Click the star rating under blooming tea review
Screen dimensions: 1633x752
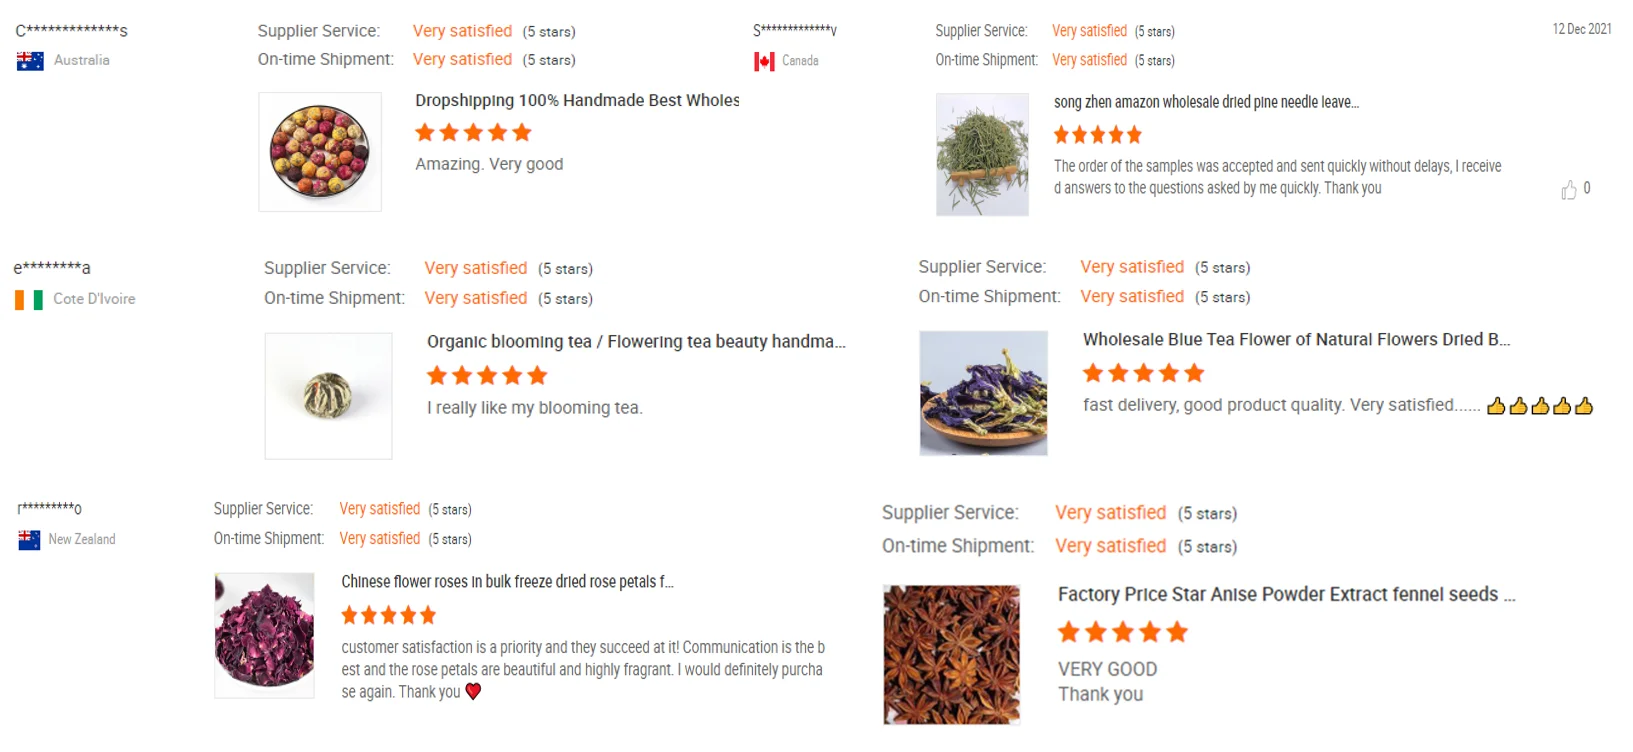487,376
